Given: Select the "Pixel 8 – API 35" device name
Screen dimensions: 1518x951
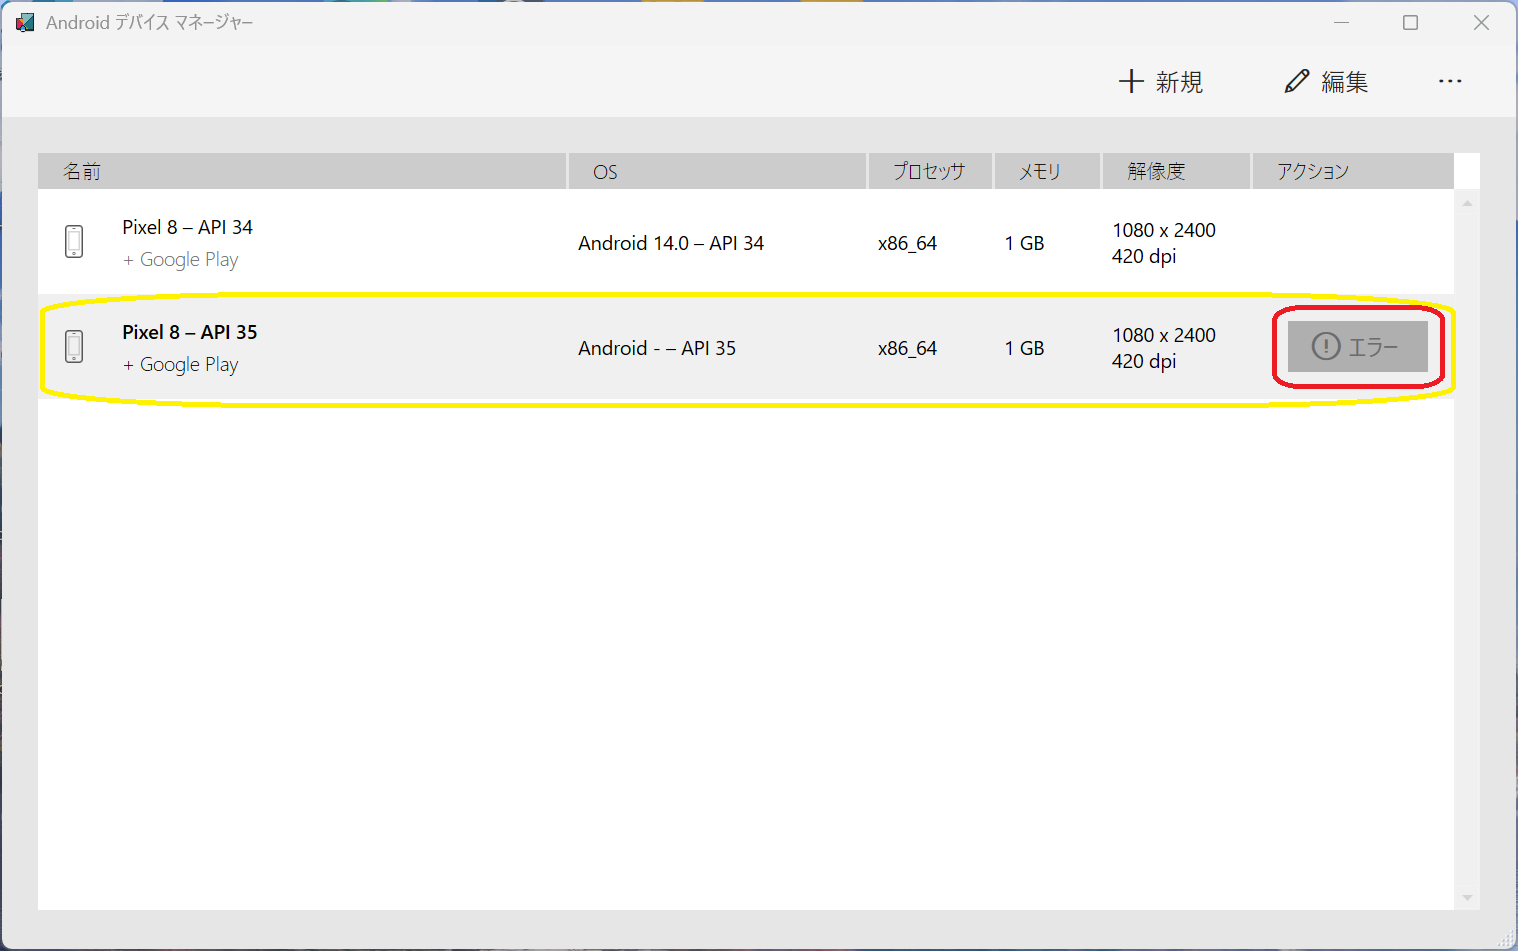Looking at the screenshot, I should click(189, 332).
